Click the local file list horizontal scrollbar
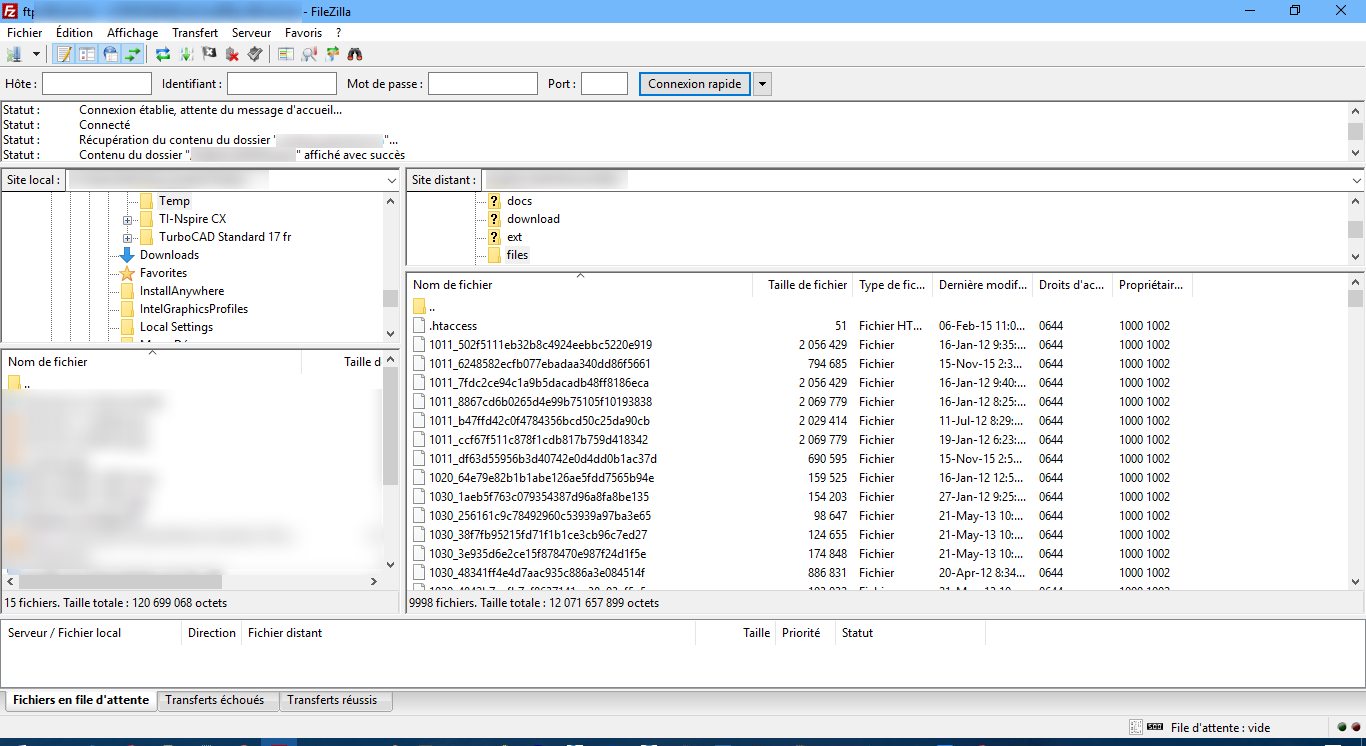 click(x=120, y=581)
